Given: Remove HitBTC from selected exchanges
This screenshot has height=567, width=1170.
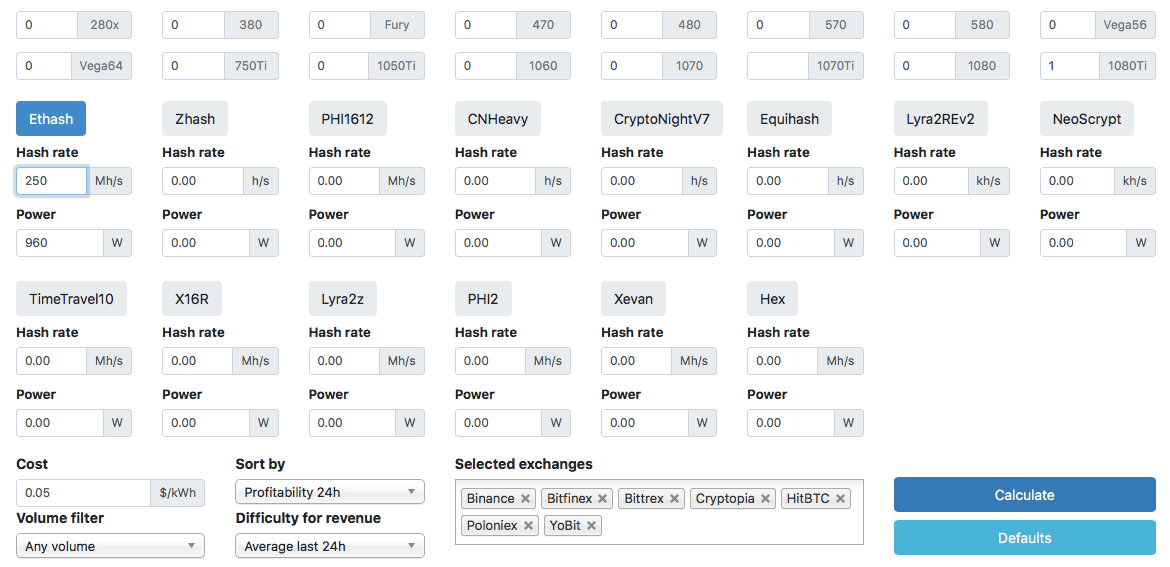Looking at the screenshot, I should 841,498.
